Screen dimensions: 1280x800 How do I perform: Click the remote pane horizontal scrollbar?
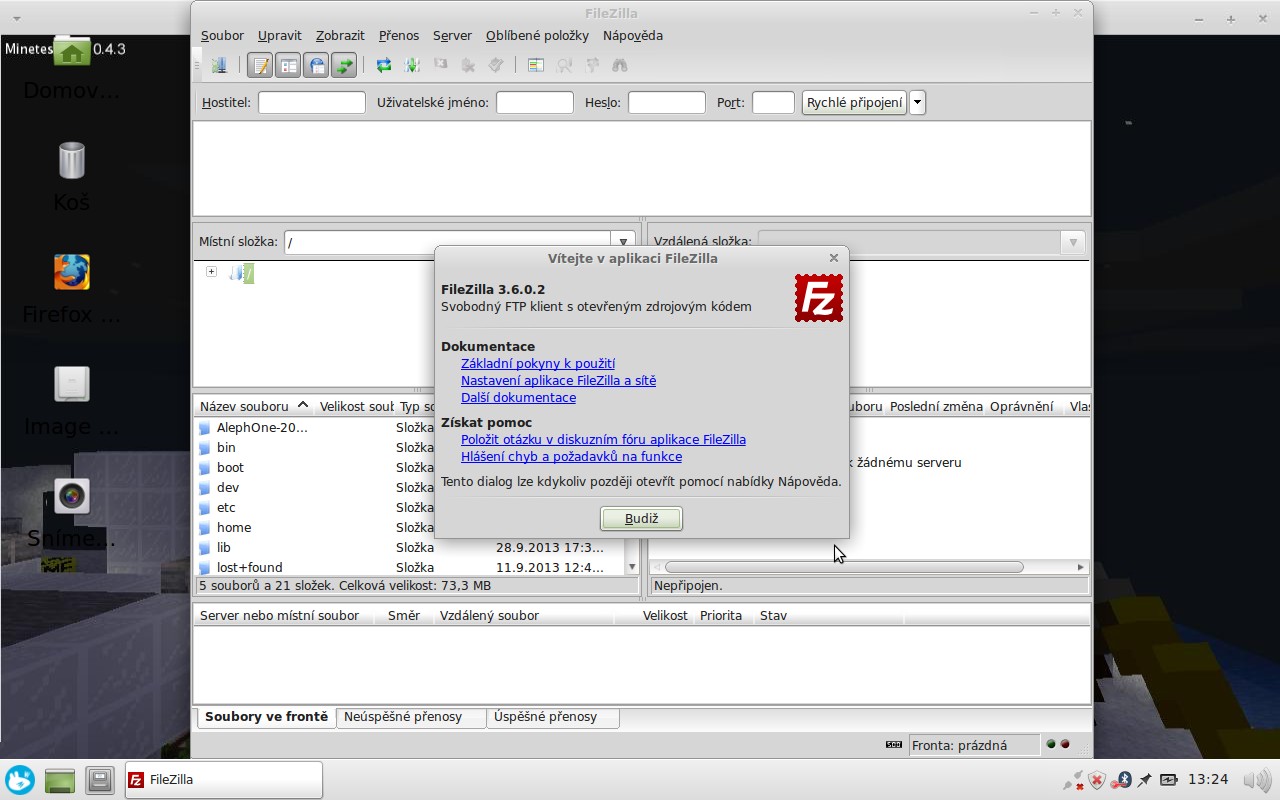point(844,567)
